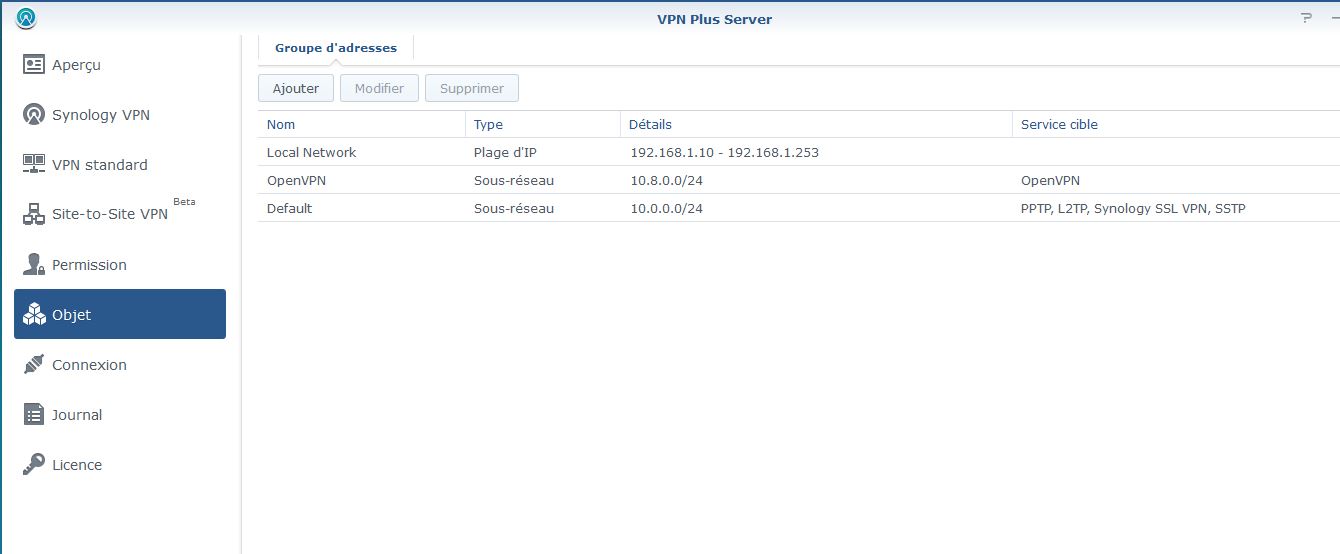
Task: Click the Beta label beside Site-to-Site VPN
Action: pos(184,201)
